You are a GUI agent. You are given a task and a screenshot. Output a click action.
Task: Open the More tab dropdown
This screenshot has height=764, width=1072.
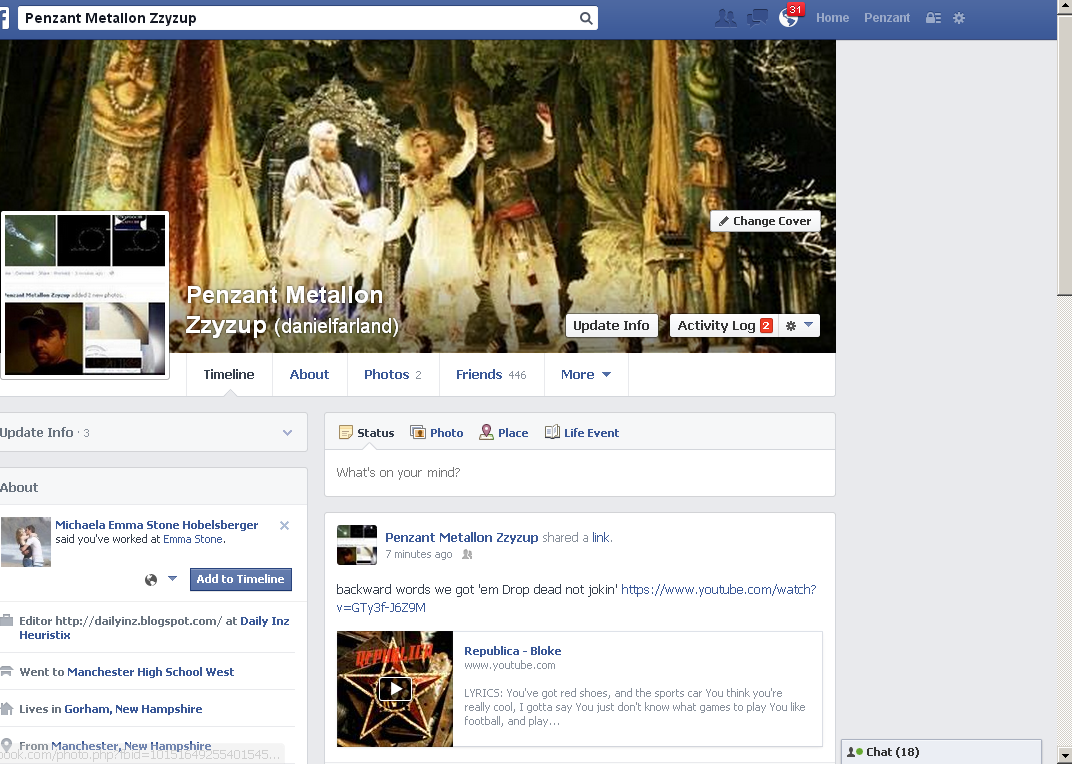[586, 374]
